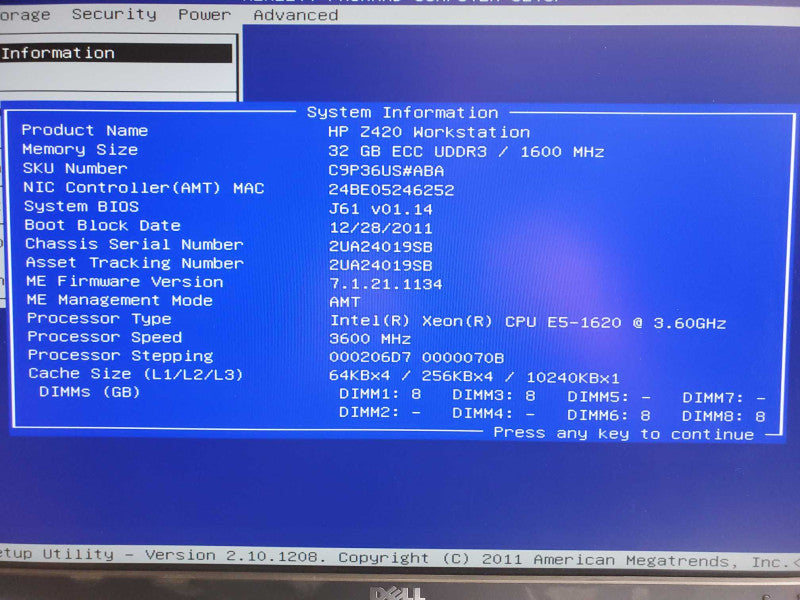Click the NIC Controller(AMT) MAC label
This screenshot has width=800, height=600.
pyautogui.click(x=144, y=188)
